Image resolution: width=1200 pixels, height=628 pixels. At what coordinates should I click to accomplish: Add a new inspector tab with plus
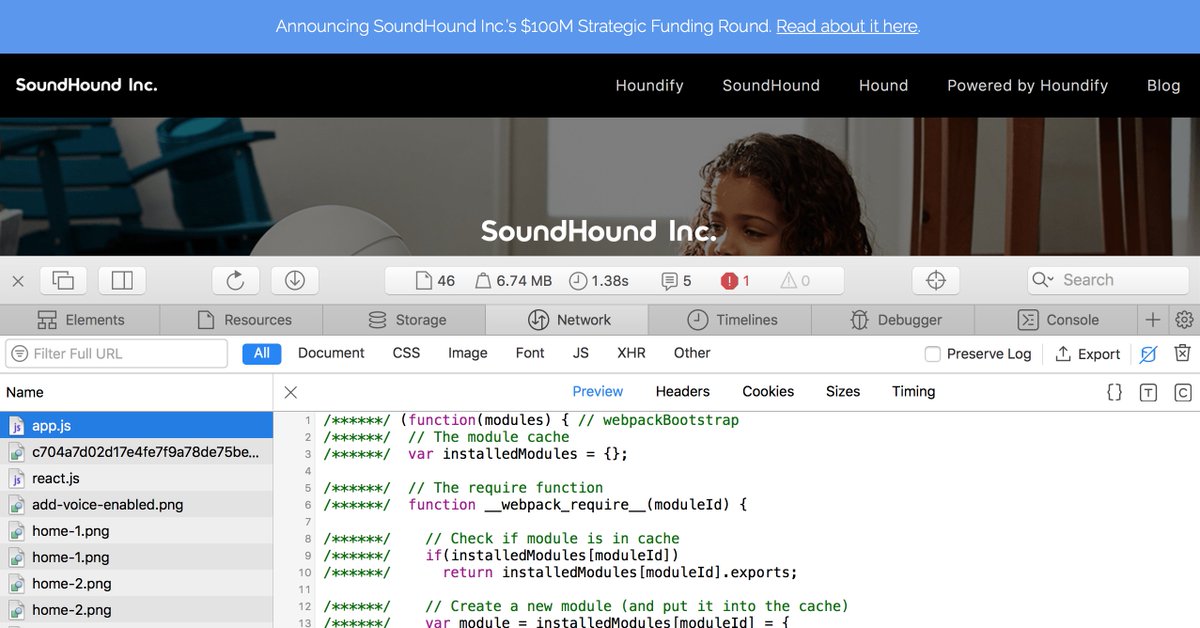coord(1153,320)
